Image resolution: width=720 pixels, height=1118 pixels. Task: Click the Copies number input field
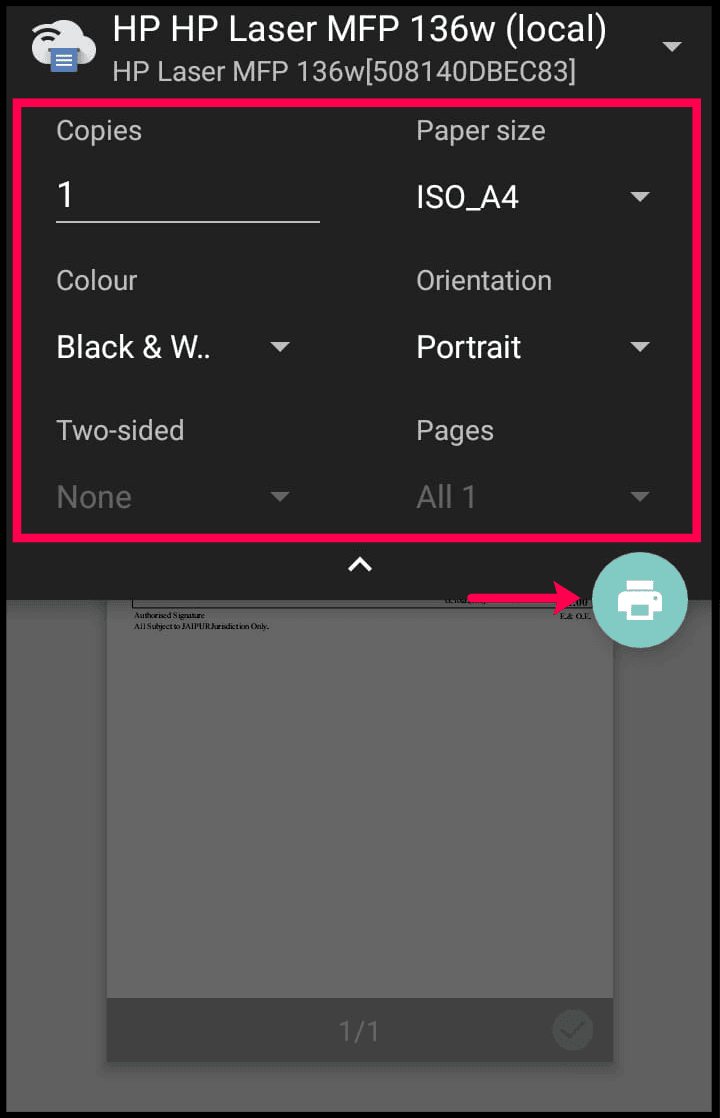pos(187,197)
